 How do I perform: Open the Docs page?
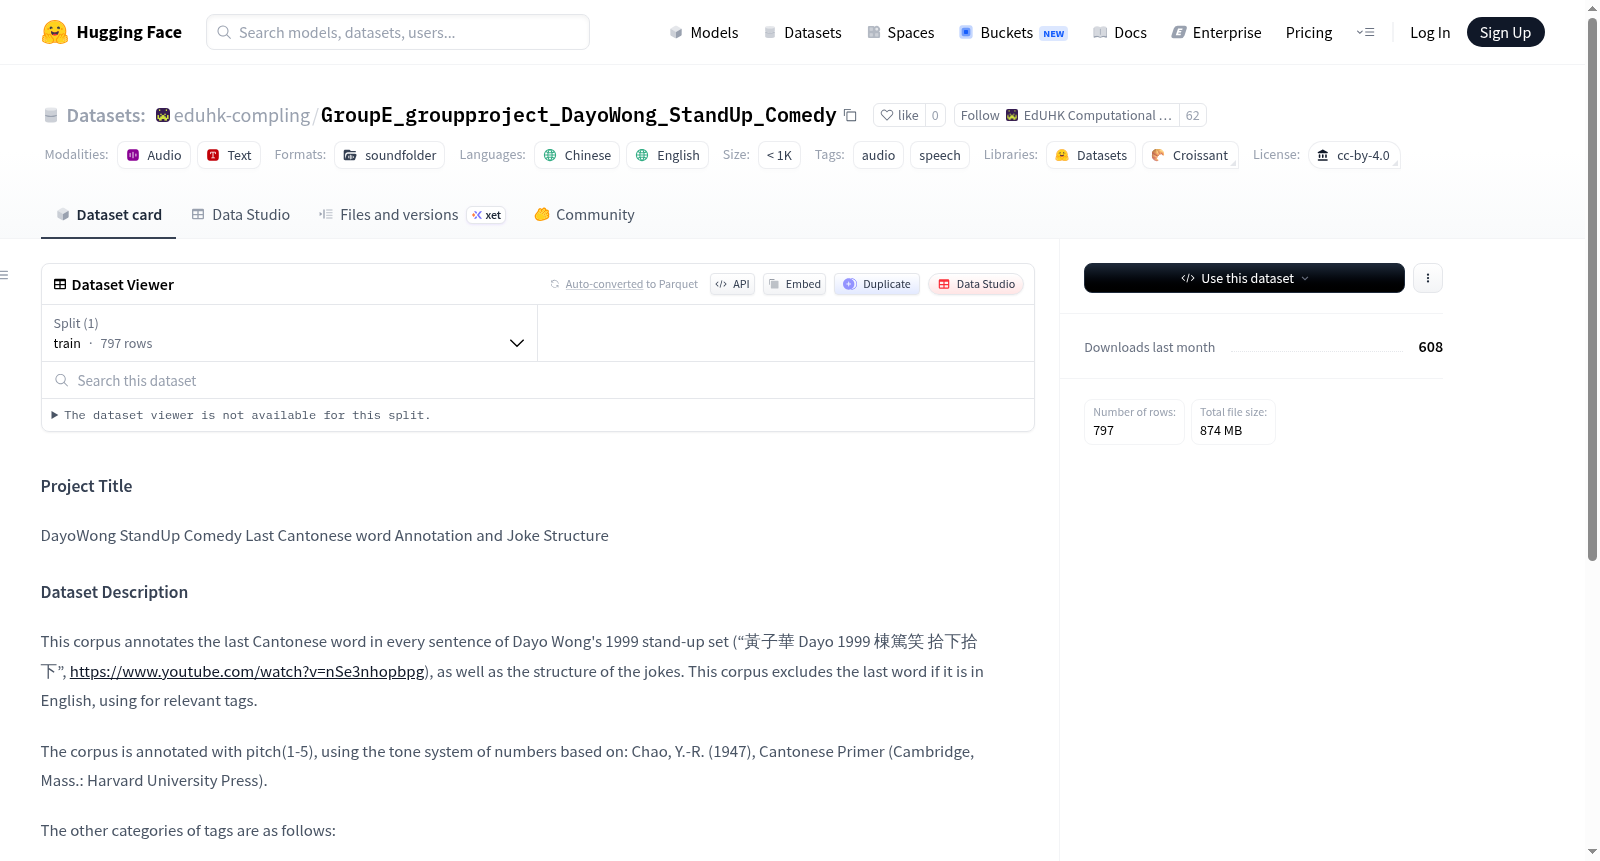(1119, 32)
